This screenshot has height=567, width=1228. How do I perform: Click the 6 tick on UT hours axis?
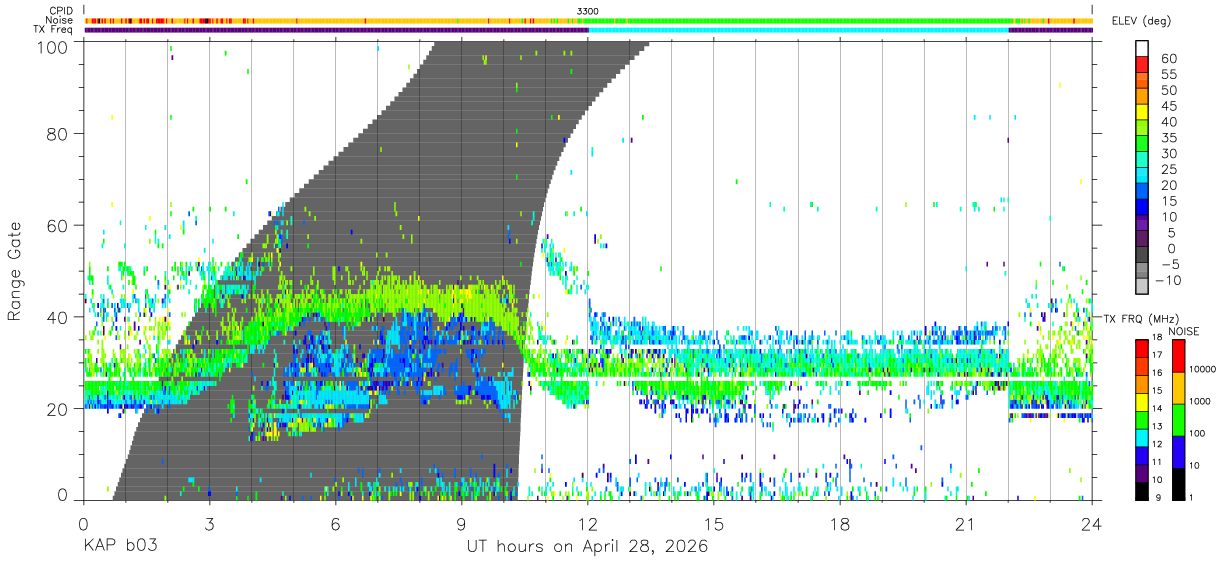coord(335,524)
